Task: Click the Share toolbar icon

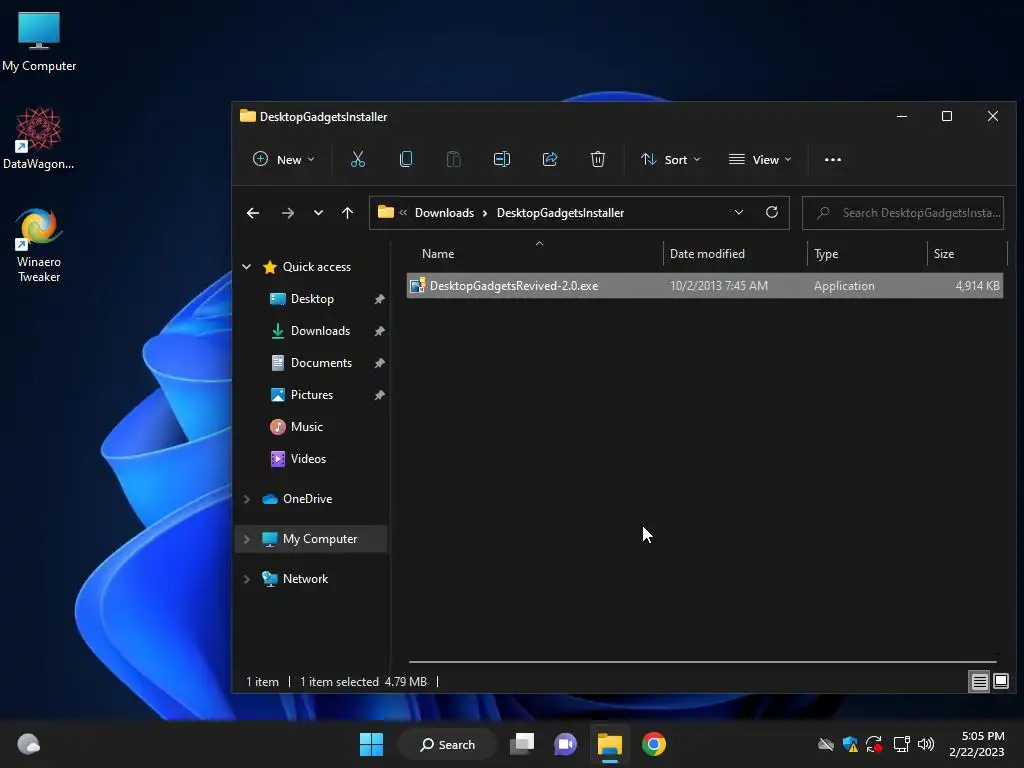Action: pyautogui.click(x=550, y=159)
